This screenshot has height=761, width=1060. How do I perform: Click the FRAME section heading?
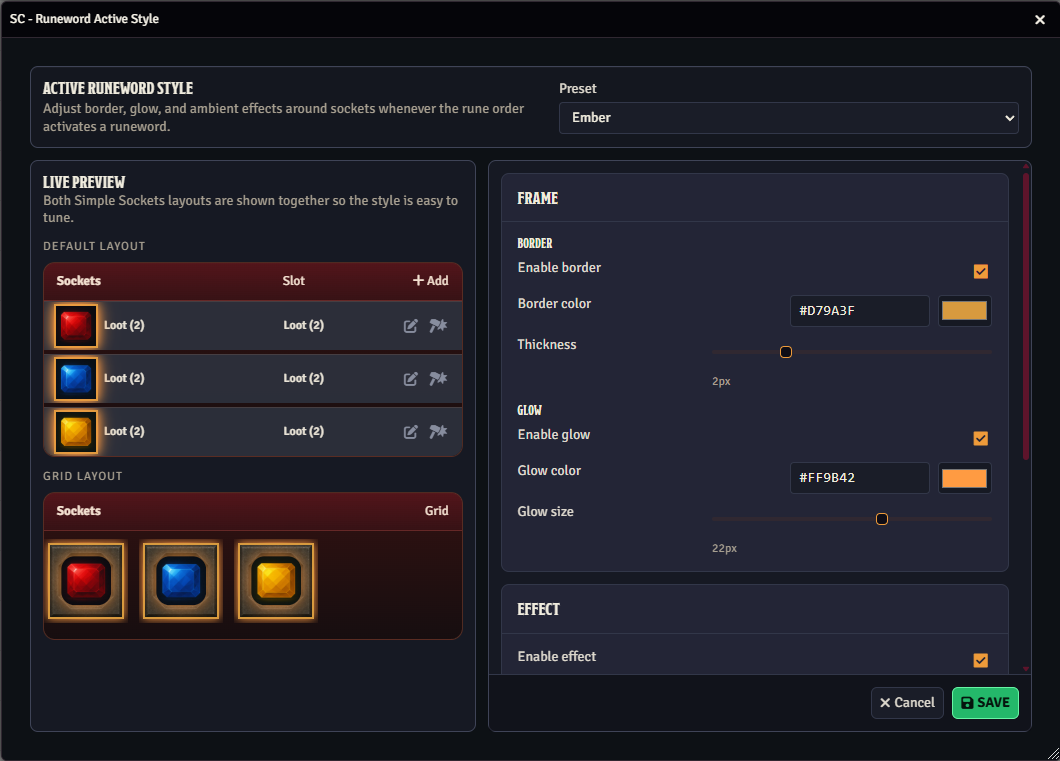537,199
